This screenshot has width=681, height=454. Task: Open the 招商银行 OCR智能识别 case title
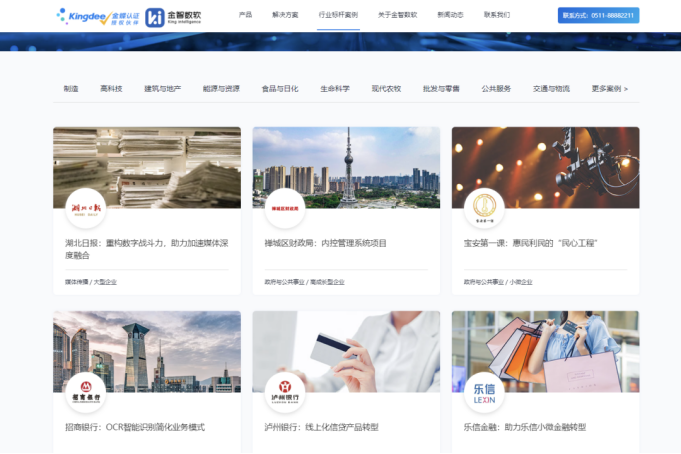click(135, 427)
